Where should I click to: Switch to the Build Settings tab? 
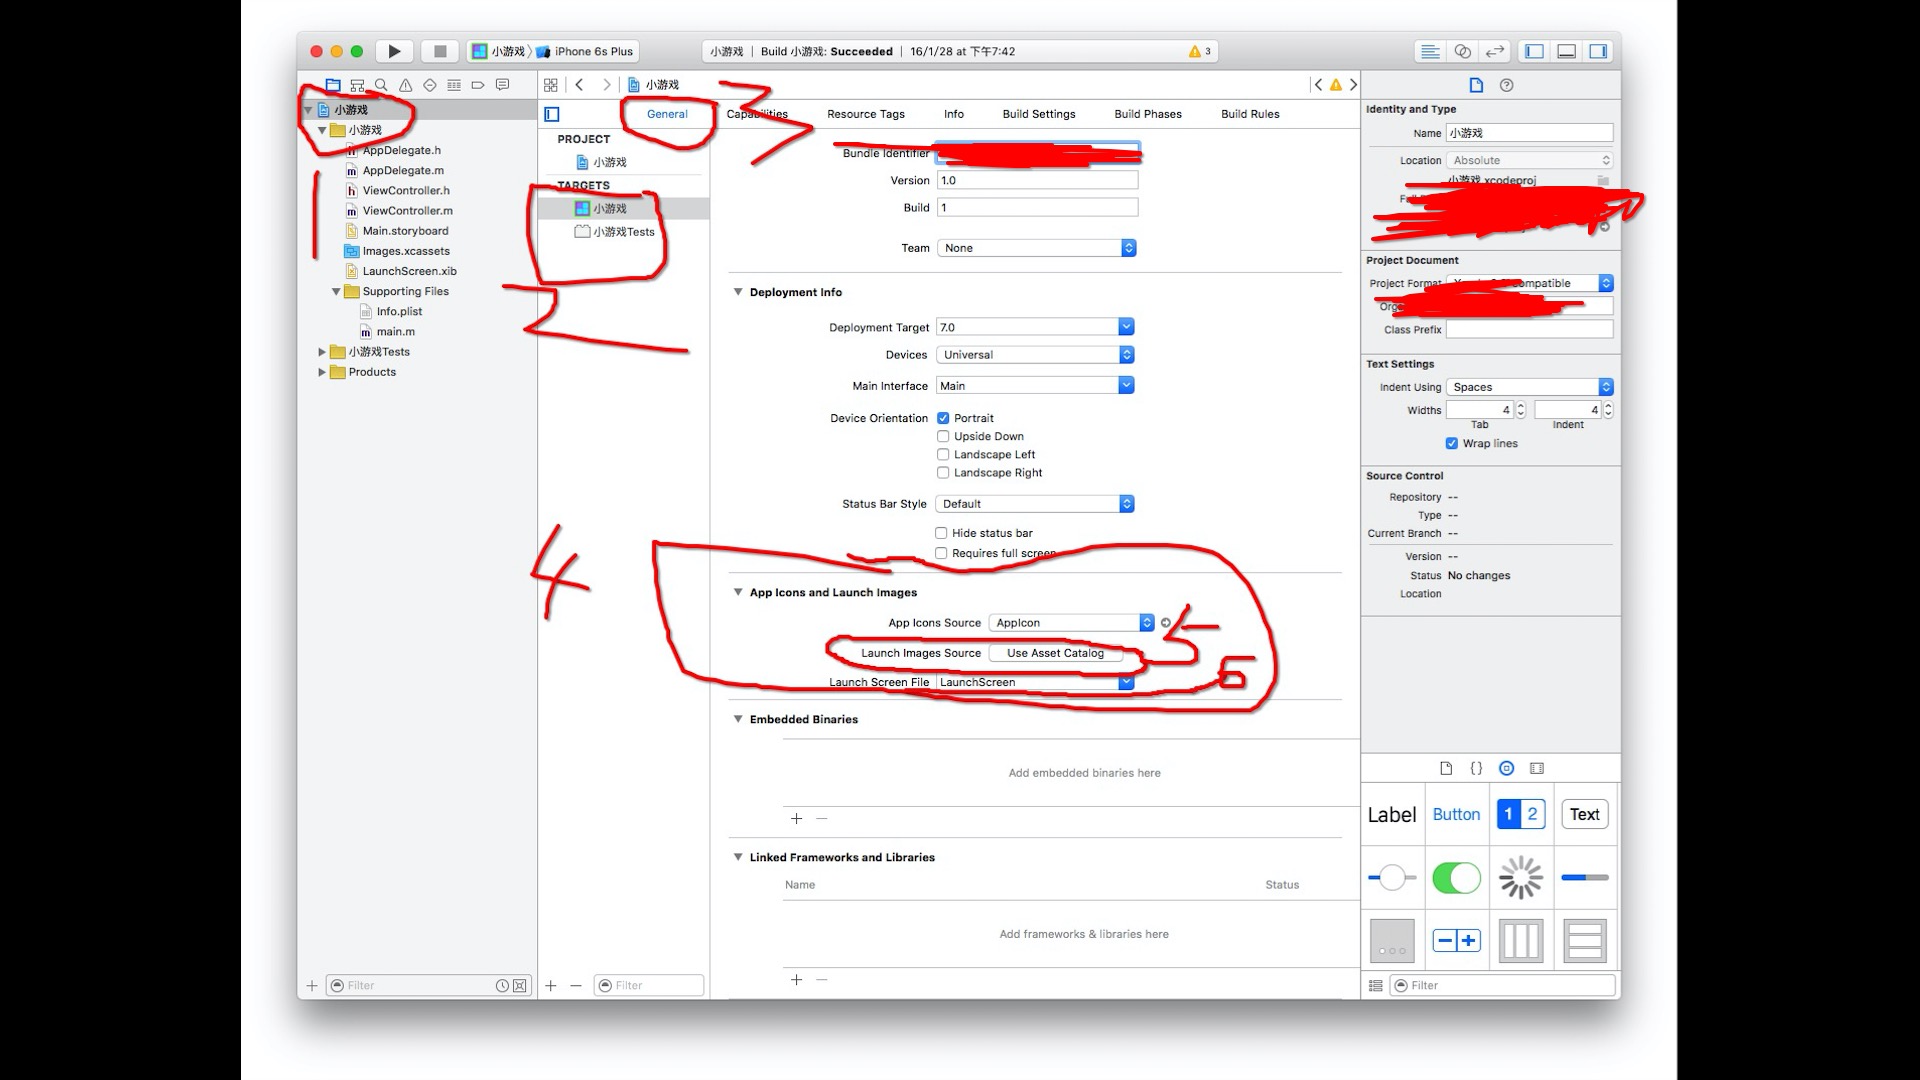tap(1038, 113)
